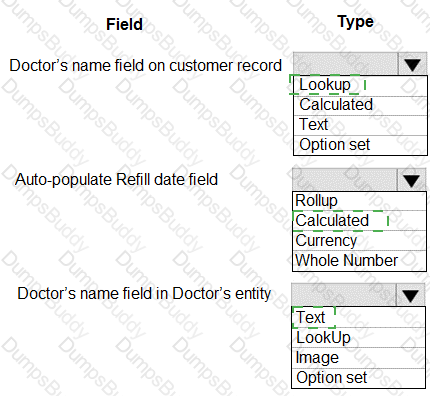430x396 pixels.
Task: Pick Option set in the first type list
Action: point(360,145)
